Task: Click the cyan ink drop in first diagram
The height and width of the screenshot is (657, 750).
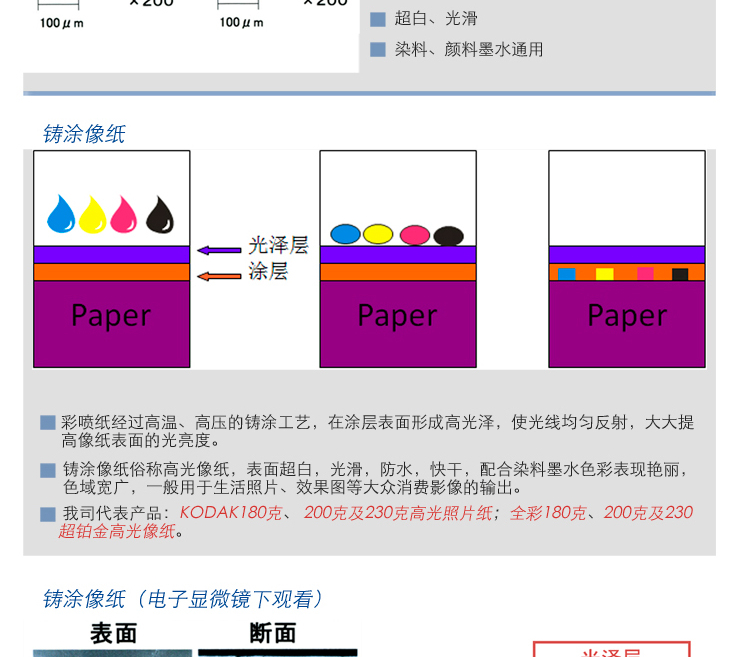Action: coord(62,214)
